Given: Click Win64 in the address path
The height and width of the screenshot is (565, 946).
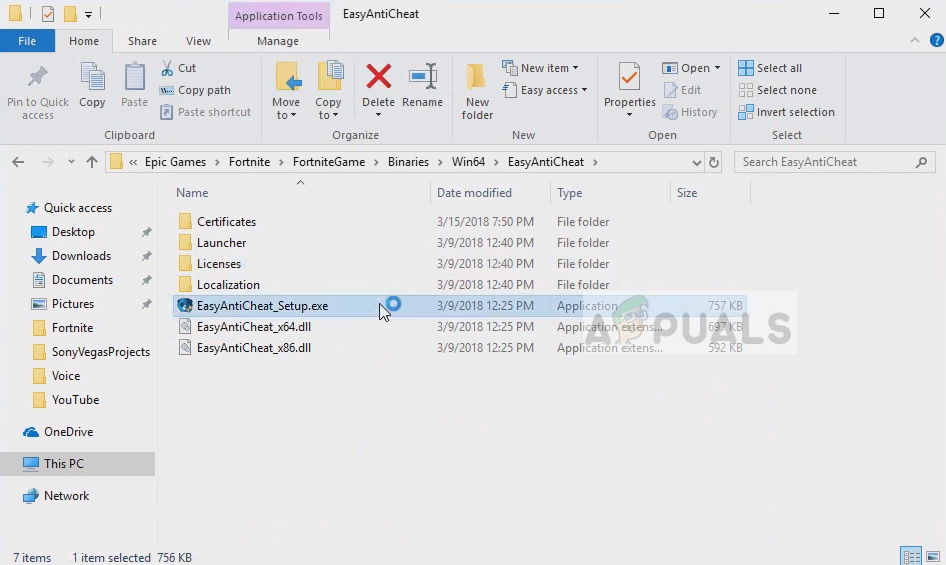Looking at the screenshot, I should coord(468,162).
